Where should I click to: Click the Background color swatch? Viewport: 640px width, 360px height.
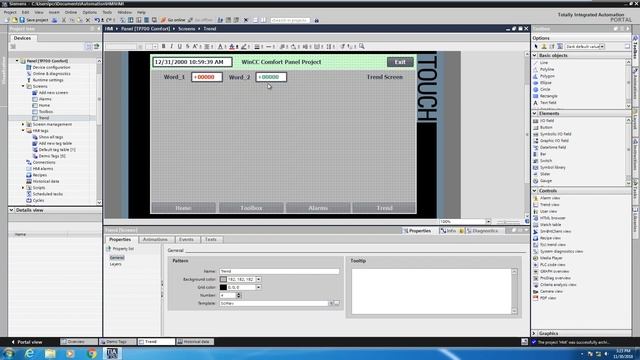tap(223, 279)
